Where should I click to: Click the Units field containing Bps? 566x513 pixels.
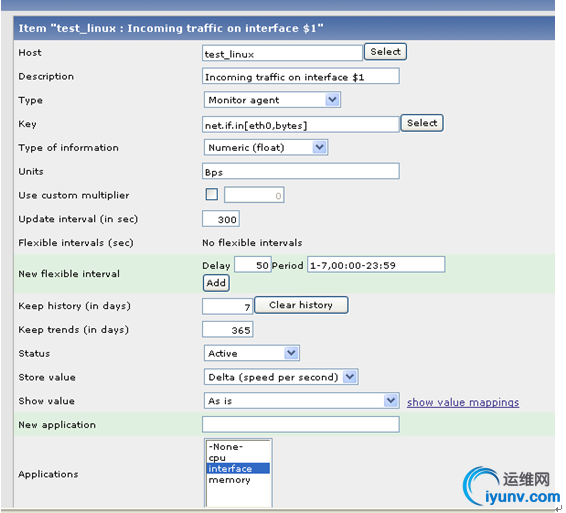[301, 171]
